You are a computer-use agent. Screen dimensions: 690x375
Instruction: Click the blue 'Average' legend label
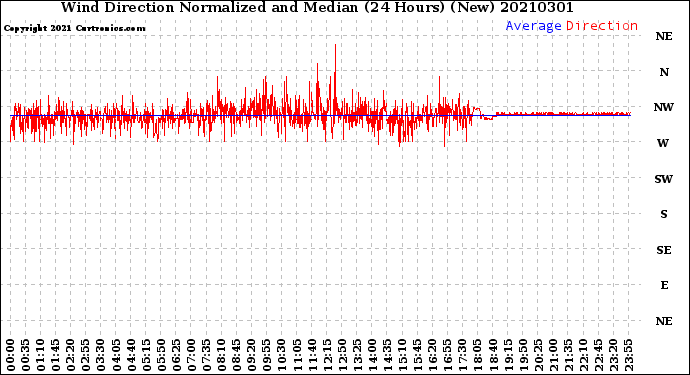click(533, 26)
